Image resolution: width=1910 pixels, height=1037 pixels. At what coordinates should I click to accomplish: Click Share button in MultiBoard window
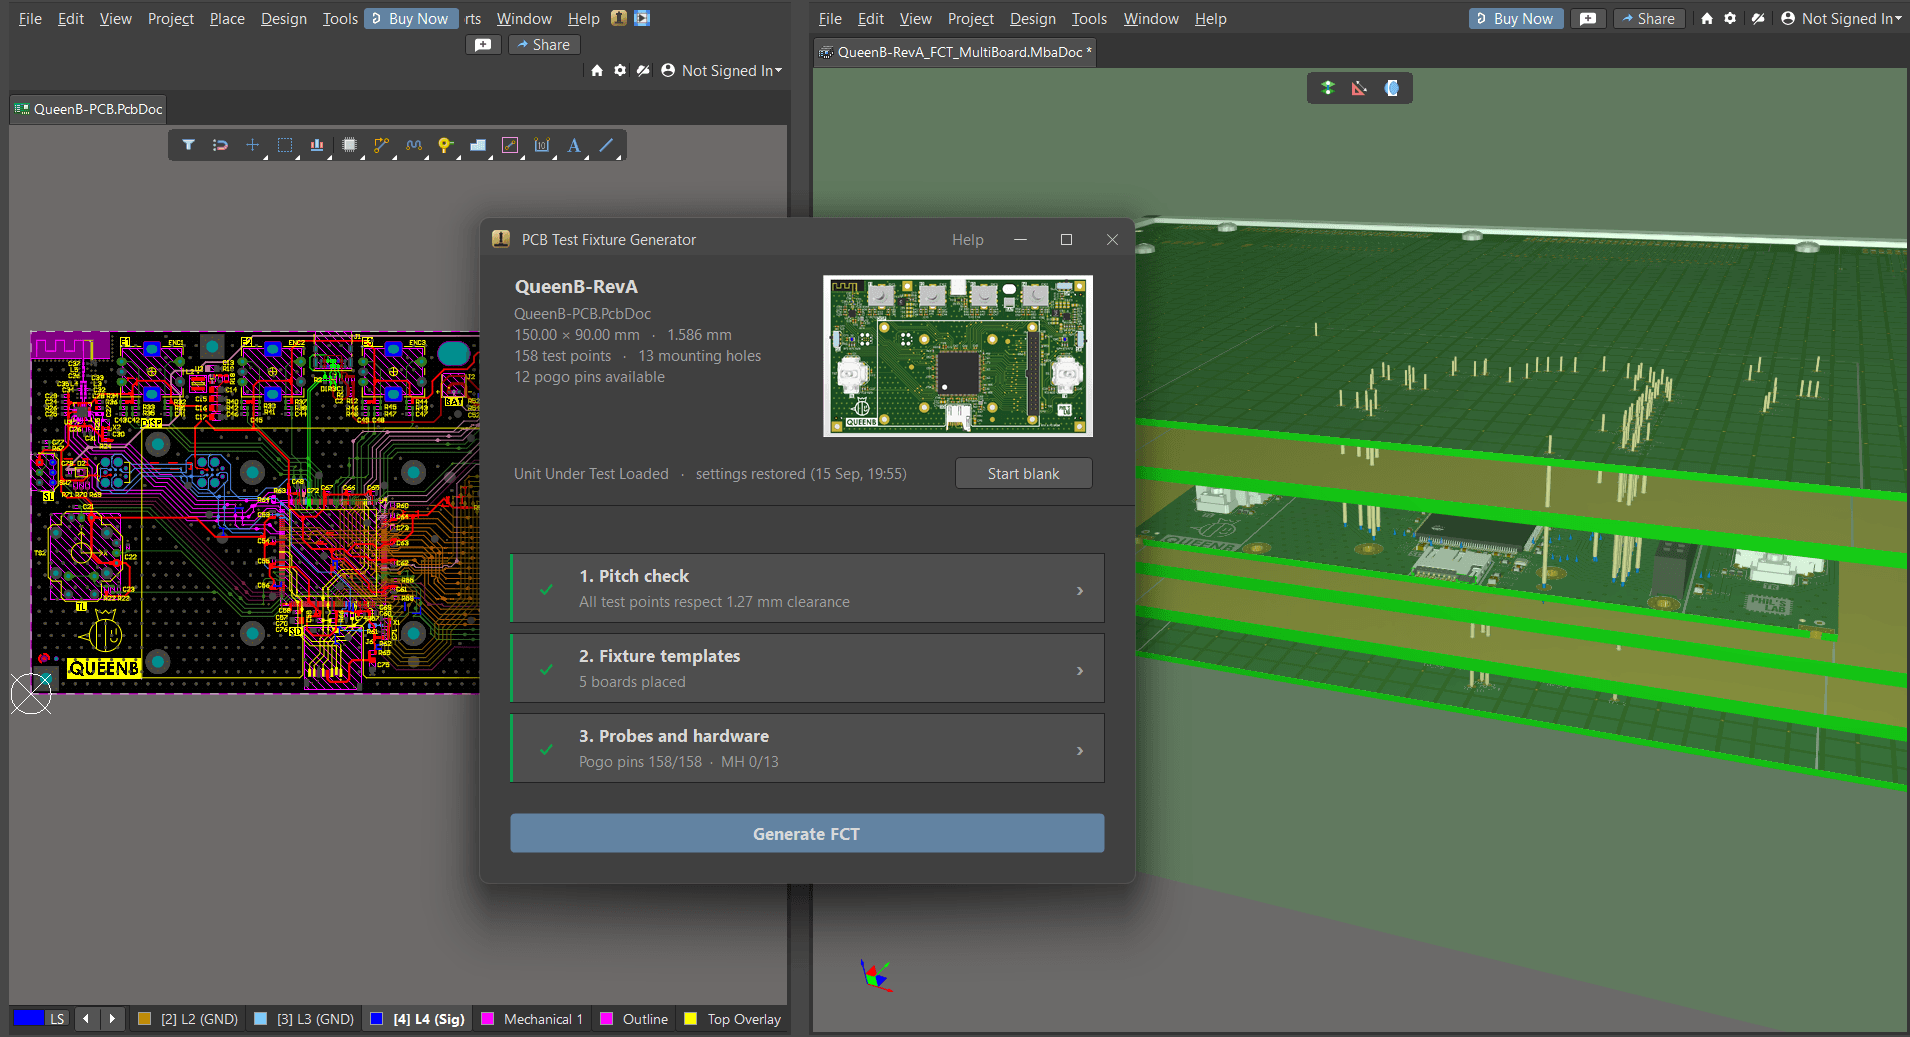[1649, 19]
